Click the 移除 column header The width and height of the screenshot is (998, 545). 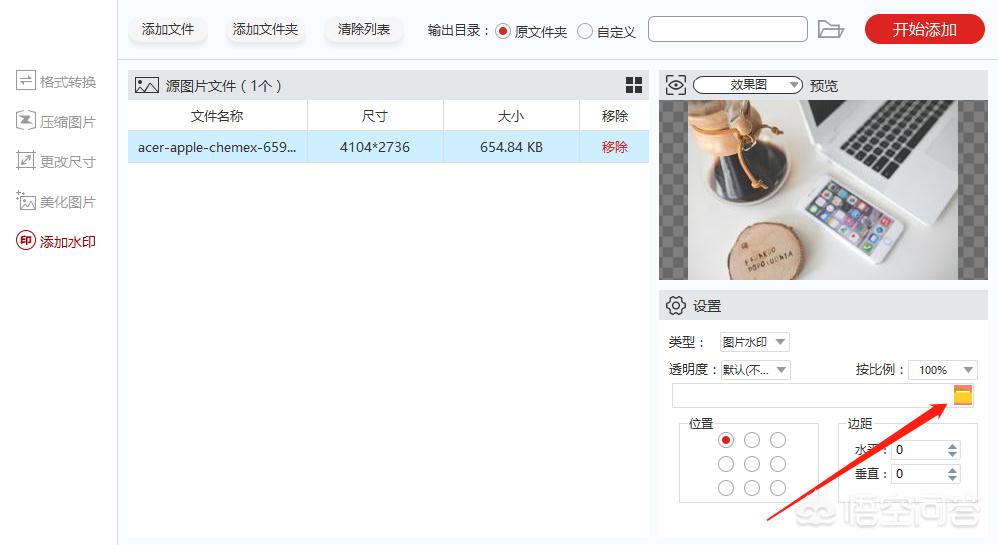coord(614,116)
